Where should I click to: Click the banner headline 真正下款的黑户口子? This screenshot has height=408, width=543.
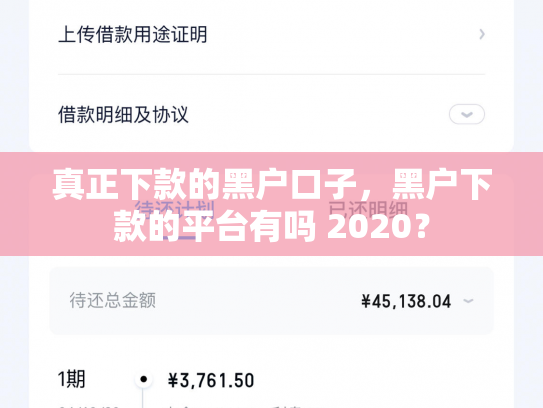pyautogui.click(x=204, y=184)
